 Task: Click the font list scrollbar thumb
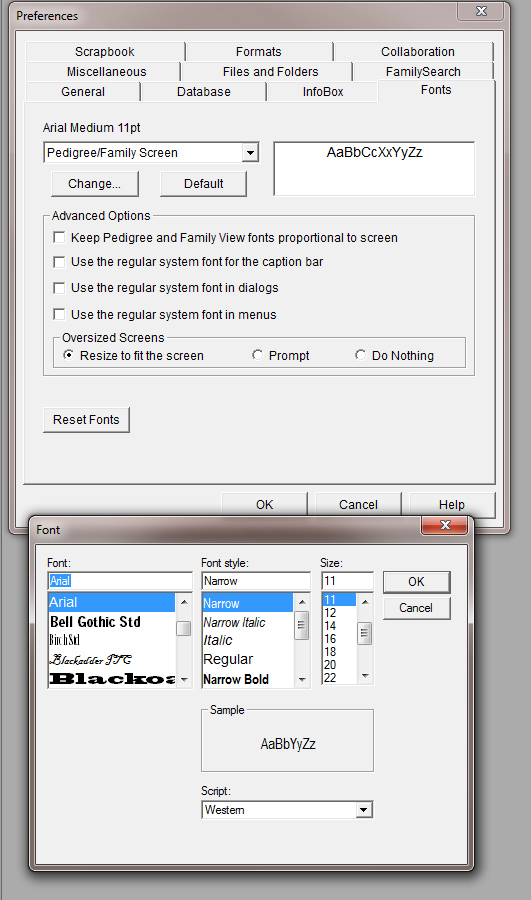[184, 628]
